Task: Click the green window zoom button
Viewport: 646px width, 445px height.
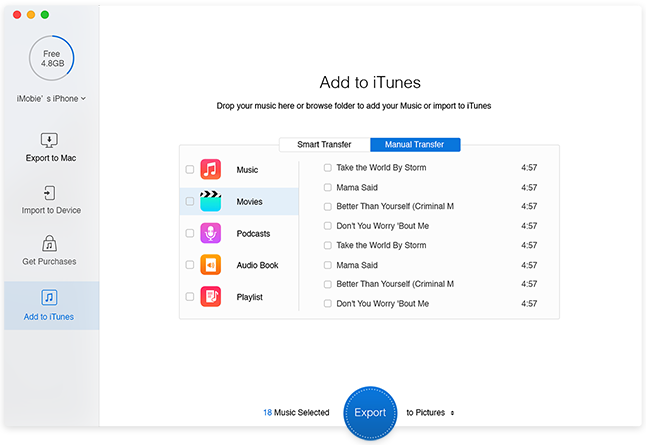Action: pos(45,15)
